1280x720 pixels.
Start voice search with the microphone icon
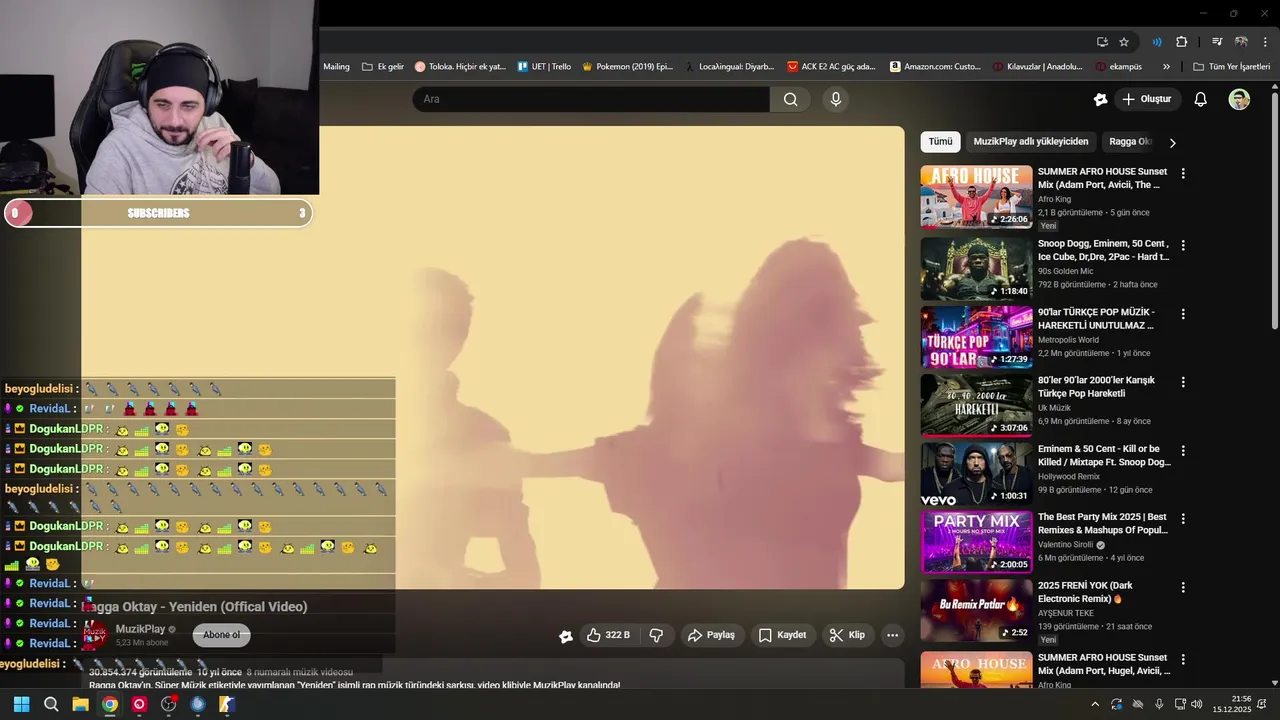(836, 99)
